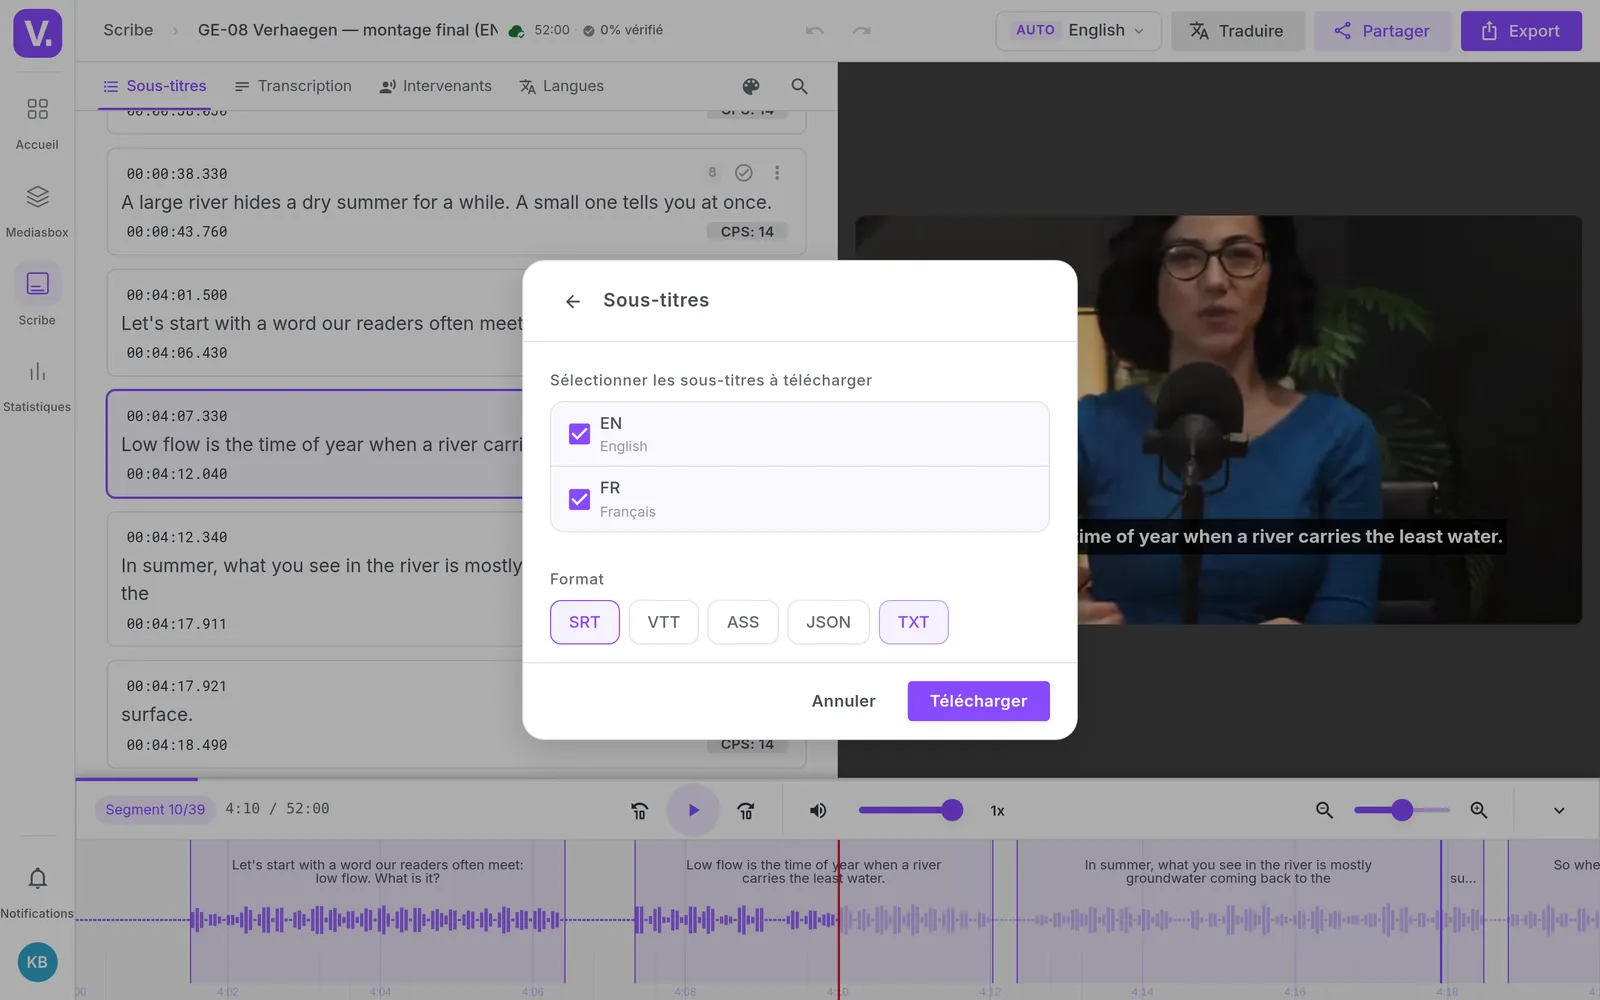Screen dimensions: 1600x1000
Task: Undo the last edit
Action: tap(815, 31)
